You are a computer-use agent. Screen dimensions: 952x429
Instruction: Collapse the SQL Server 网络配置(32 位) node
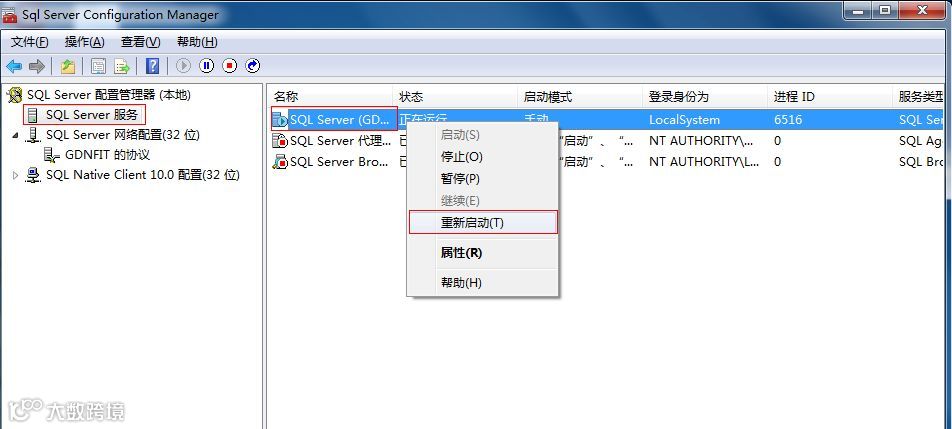[15, 135]
